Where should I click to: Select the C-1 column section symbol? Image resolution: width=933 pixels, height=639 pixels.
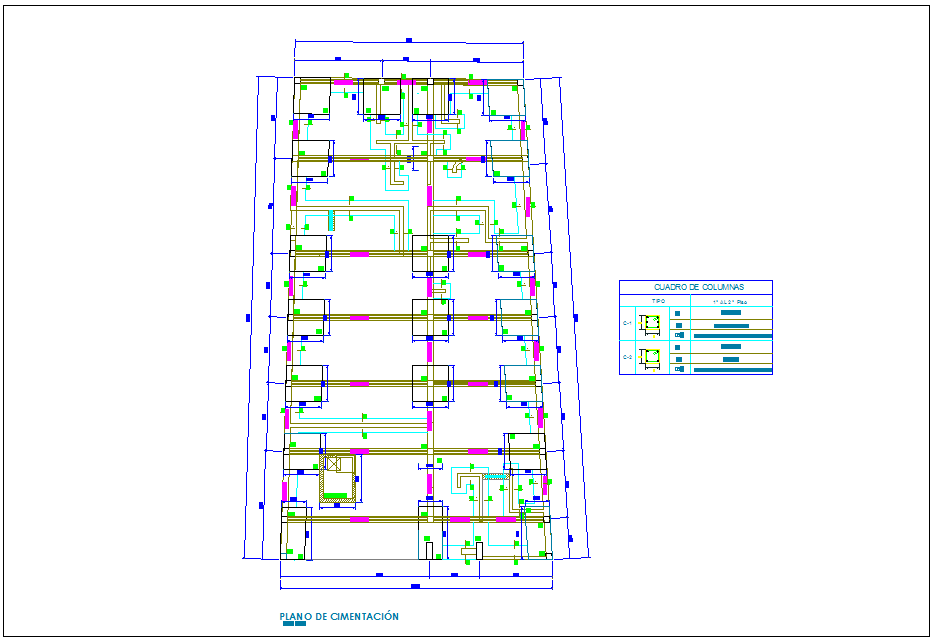pos(652,322)
